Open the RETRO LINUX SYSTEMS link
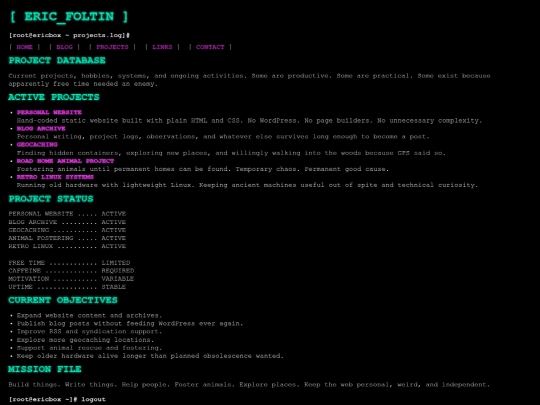This screenshot has width=540, height=405. [x=55, y=177]
